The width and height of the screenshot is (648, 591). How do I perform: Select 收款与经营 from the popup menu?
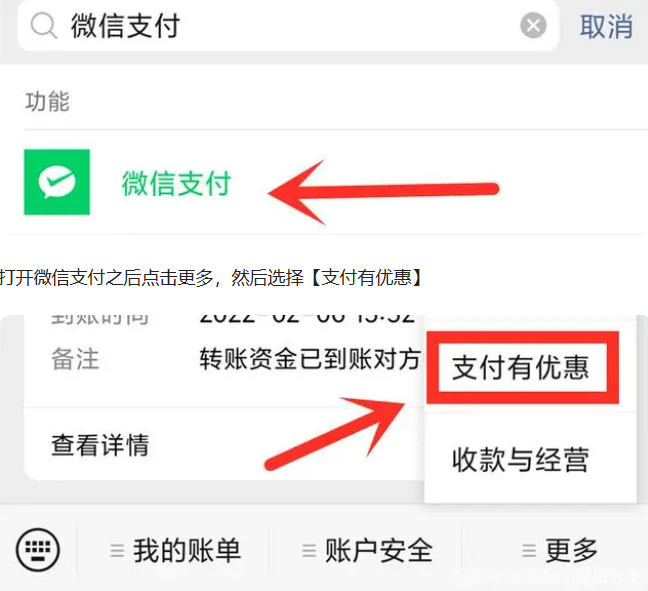(x=520, y=460)
